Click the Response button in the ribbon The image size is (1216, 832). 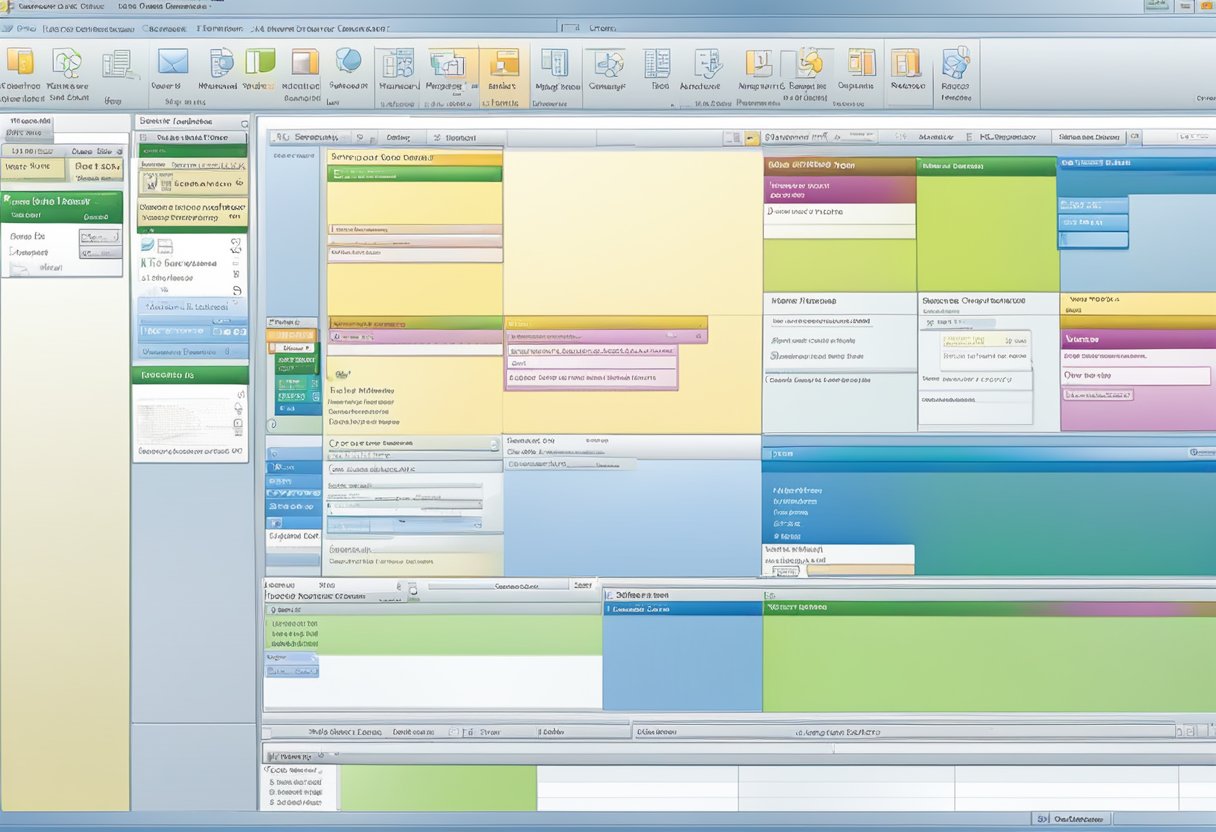[x=904, y=66]
